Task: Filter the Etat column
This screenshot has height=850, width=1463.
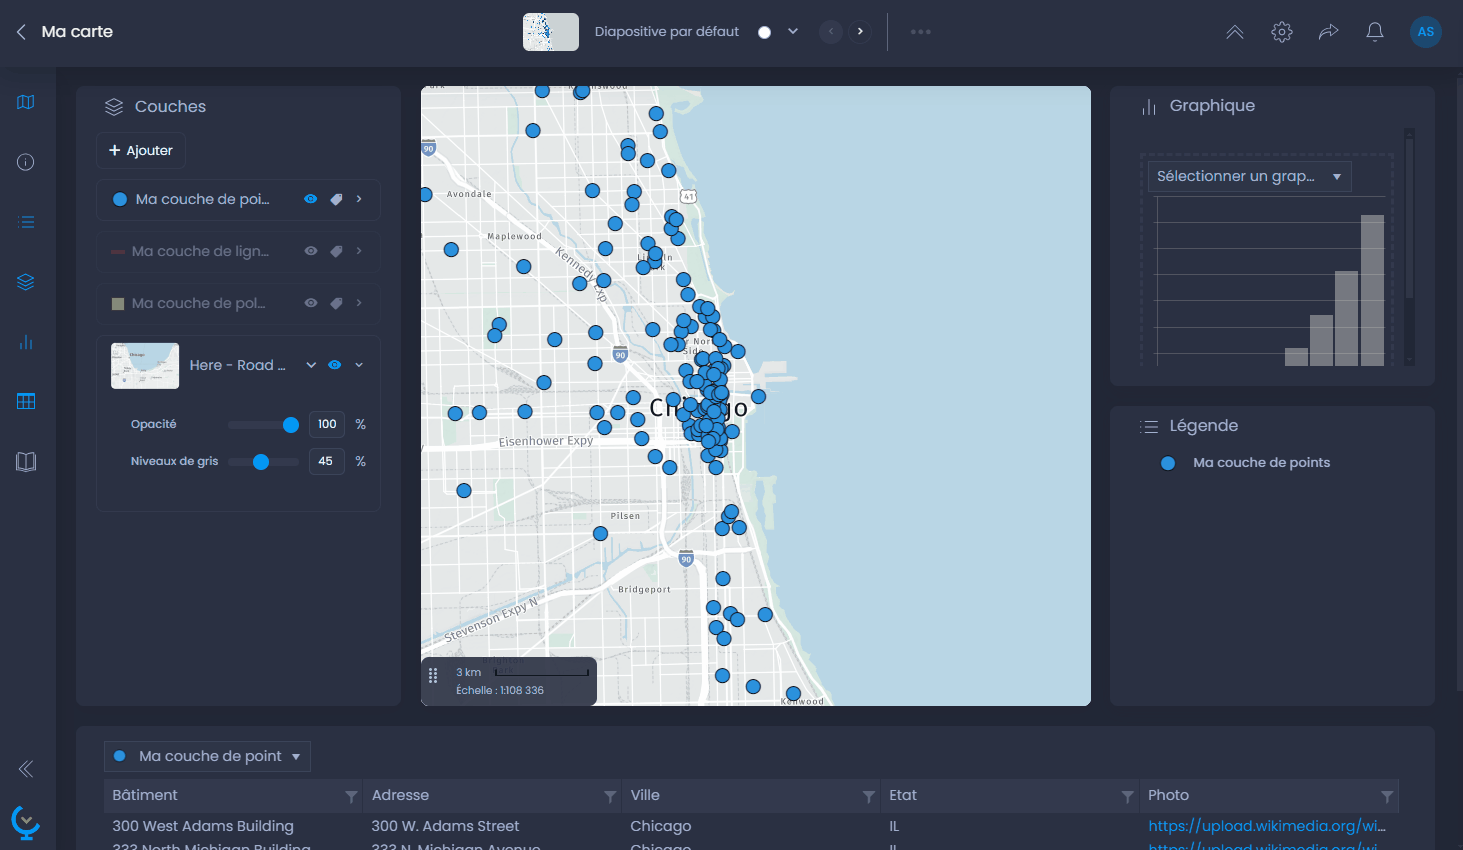Action: pos(1128,796)
